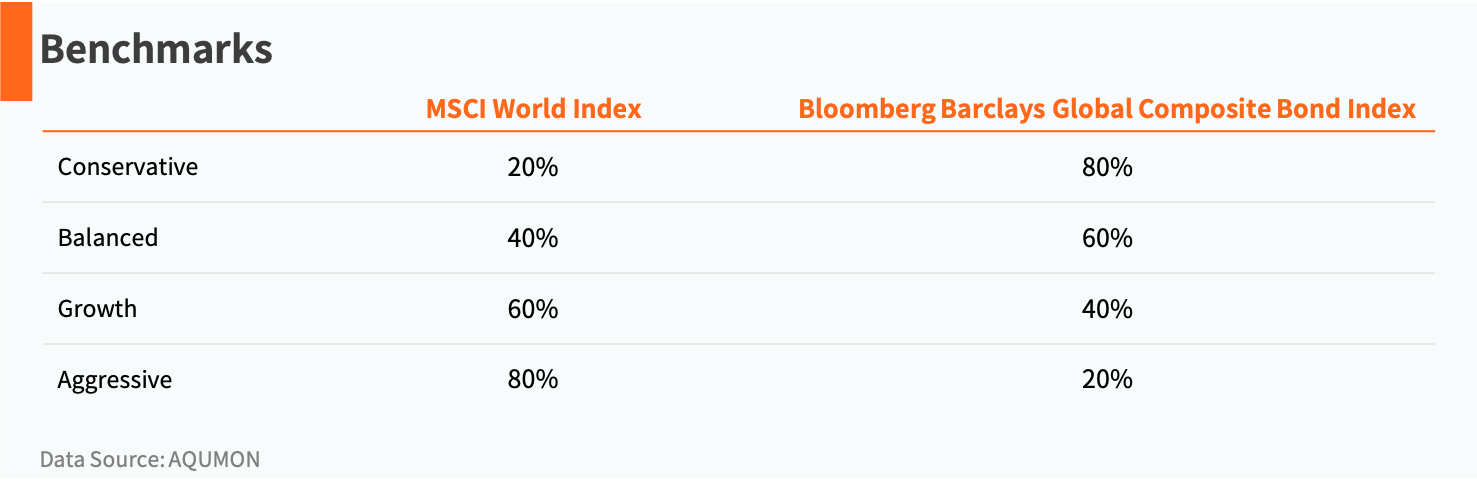Click Growth's 60% MSCI value
Image resolution: width=1477 pixels, height=483 pixels.
click(x=533, y=308)
